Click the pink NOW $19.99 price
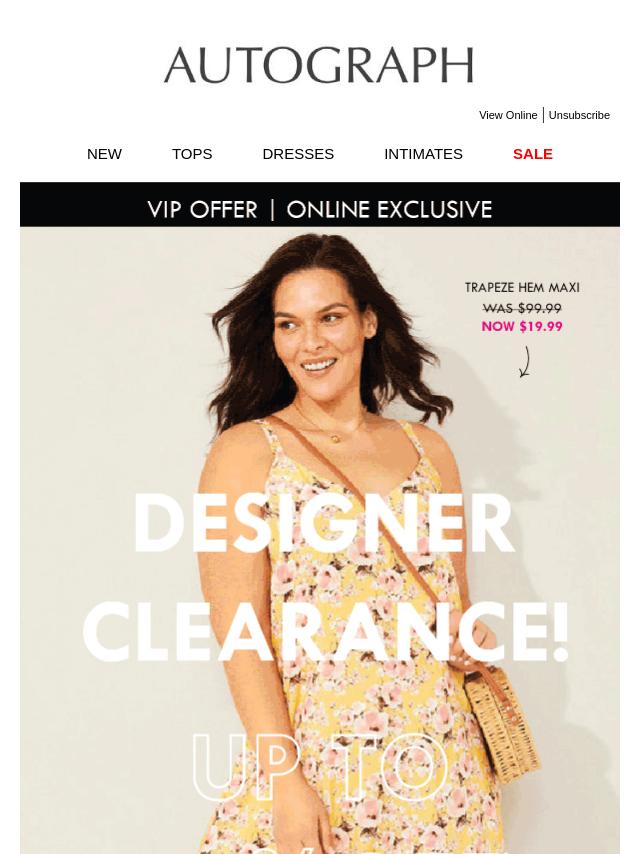Image resolution: width=640 pixels, height=854 pixels. [x=522, y=326]
